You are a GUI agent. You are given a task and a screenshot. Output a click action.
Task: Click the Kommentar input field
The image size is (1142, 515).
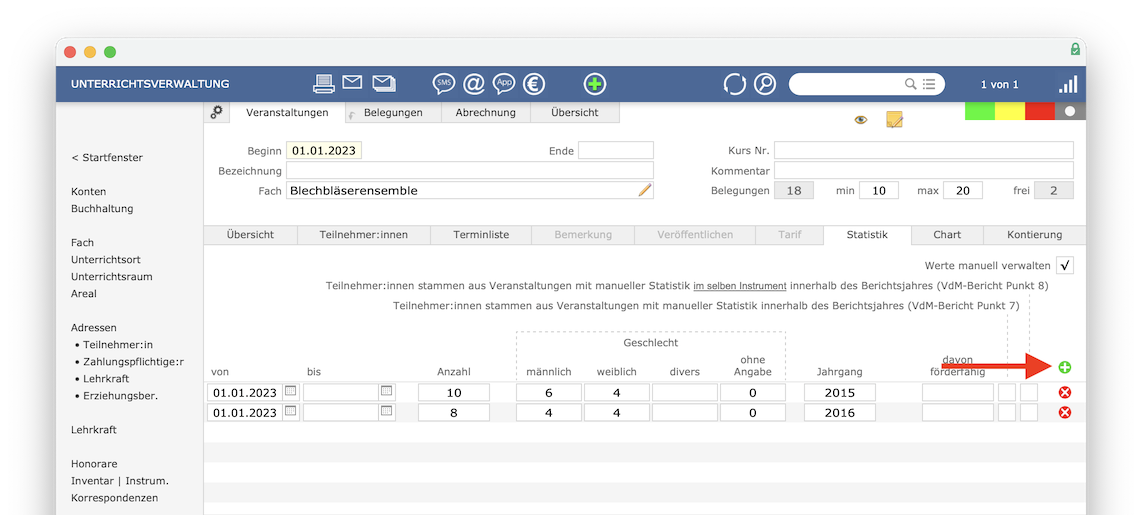tap(924, 170)
